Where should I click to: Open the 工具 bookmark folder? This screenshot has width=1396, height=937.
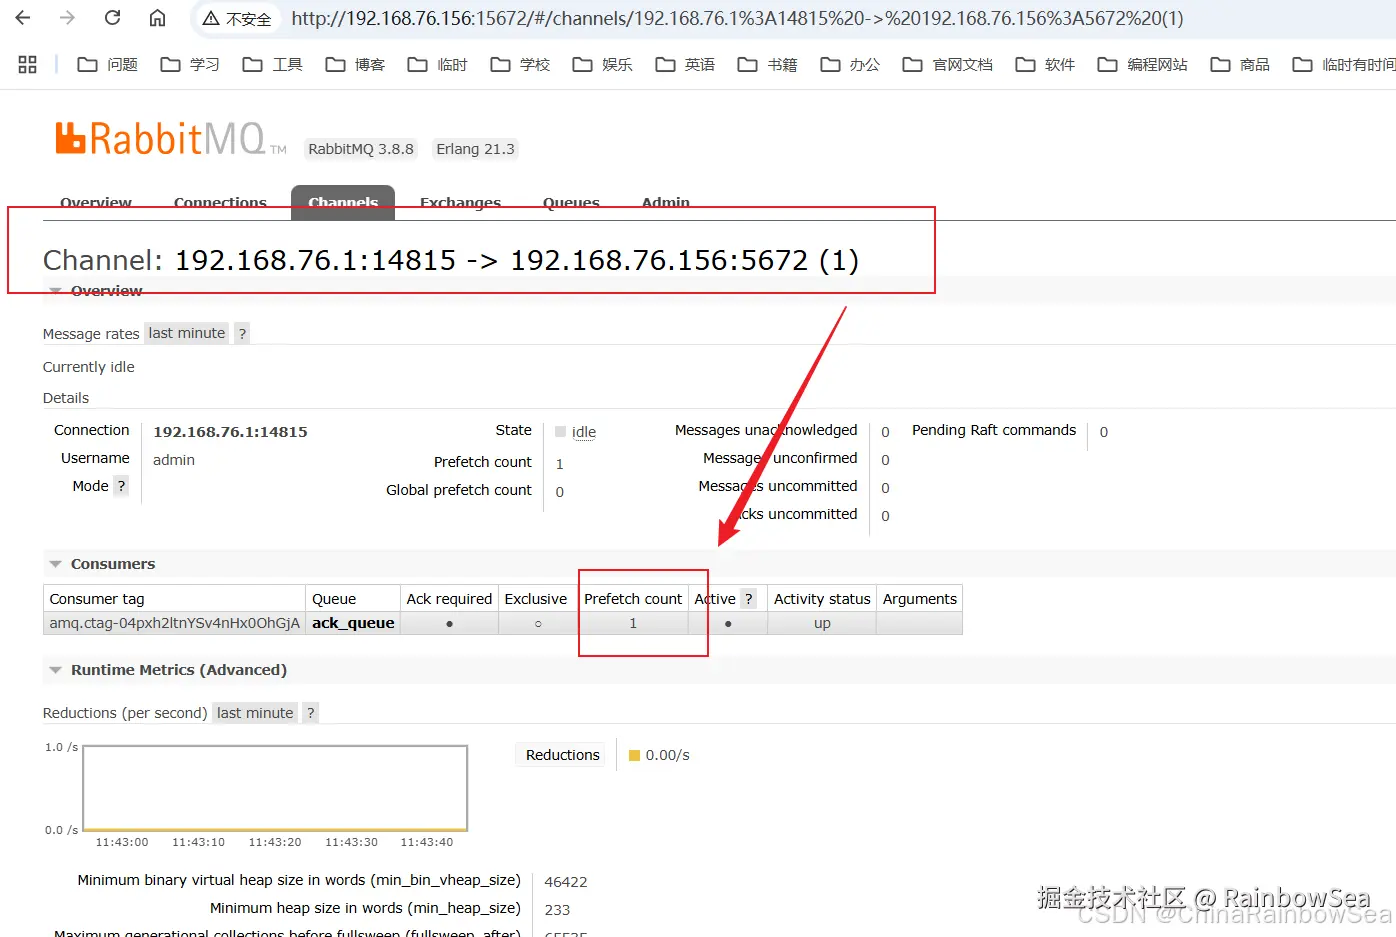point(273,64)
